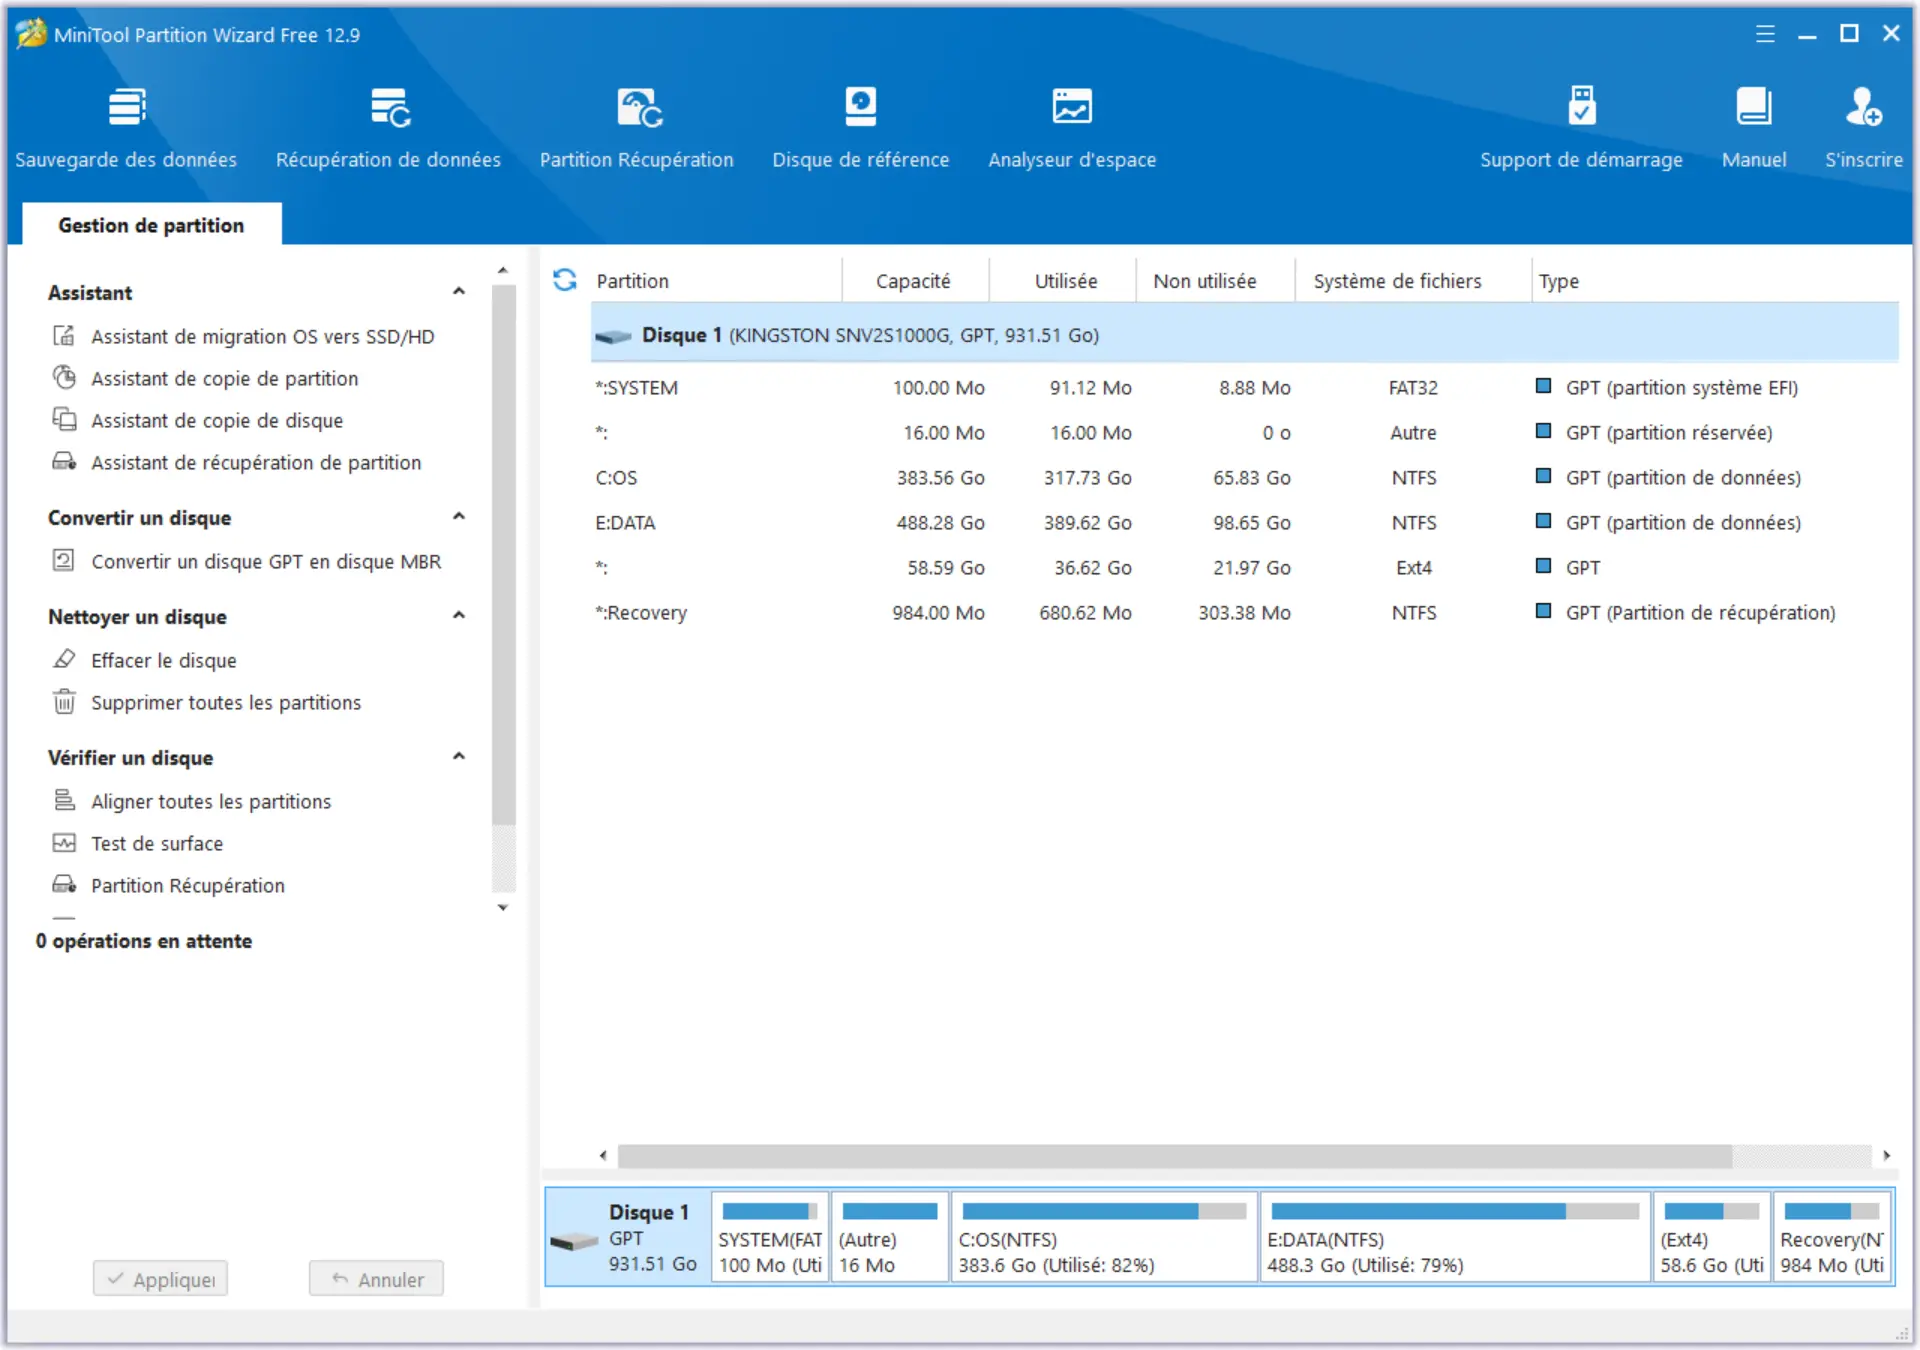Screen dimensions: 1920x1350
Task: Select the 58.59 Go Ext4 partition row
Action: (x=1244, y=568)
